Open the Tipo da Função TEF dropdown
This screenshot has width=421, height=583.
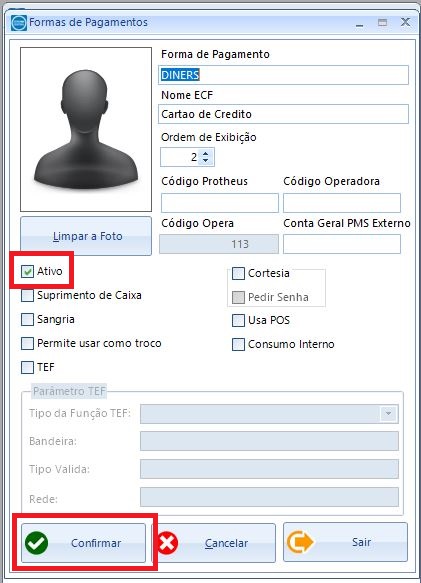pyautogui.click(x=388, y=413)
